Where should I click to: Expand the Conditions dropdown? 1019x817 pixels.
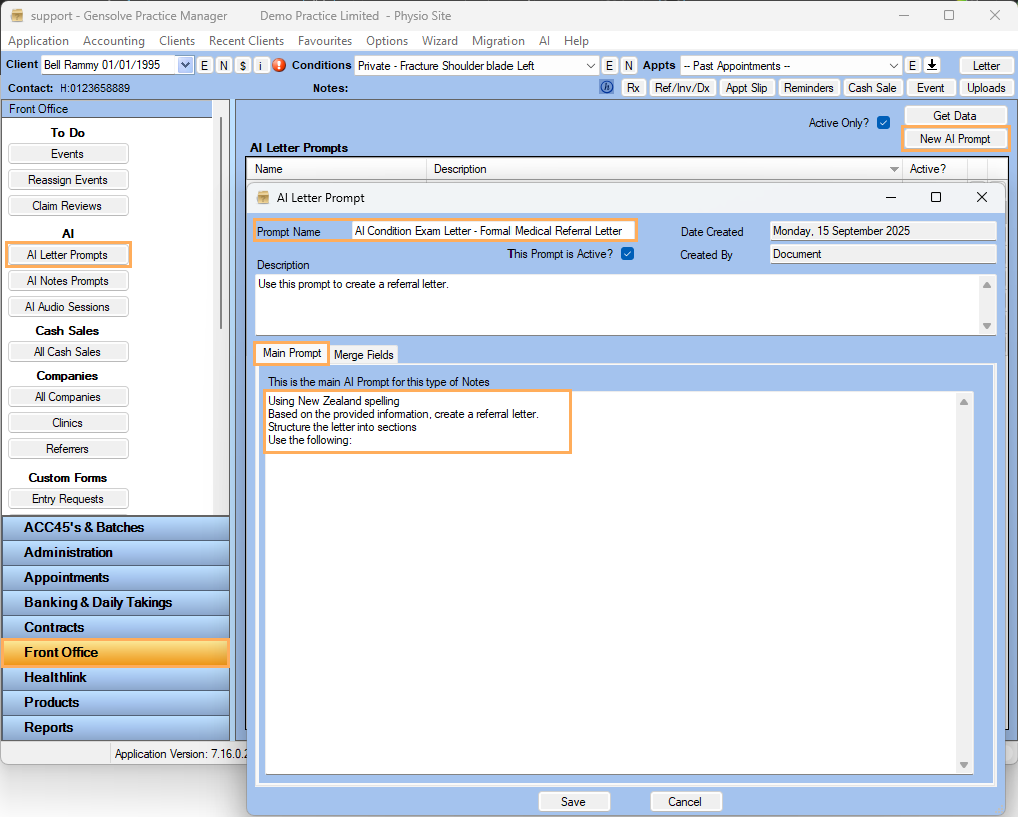pyautogui.click(x=590, y=66)
